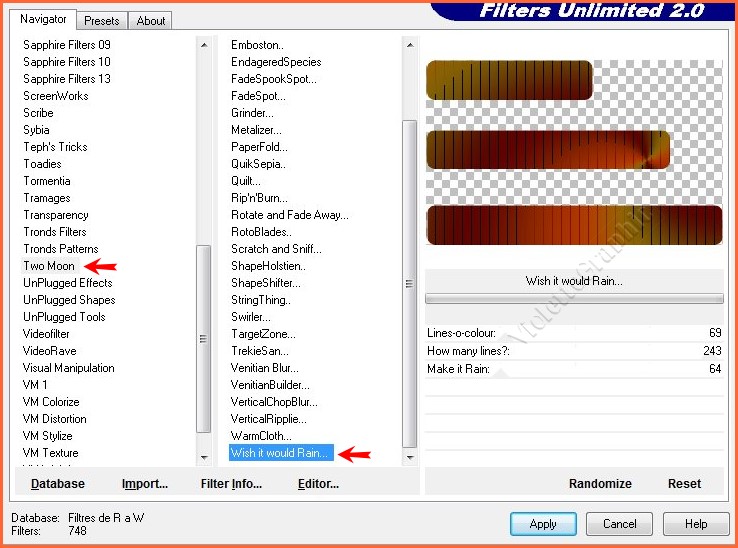Switch to the Presets tab
738x548 pixels.
(102, 20)
